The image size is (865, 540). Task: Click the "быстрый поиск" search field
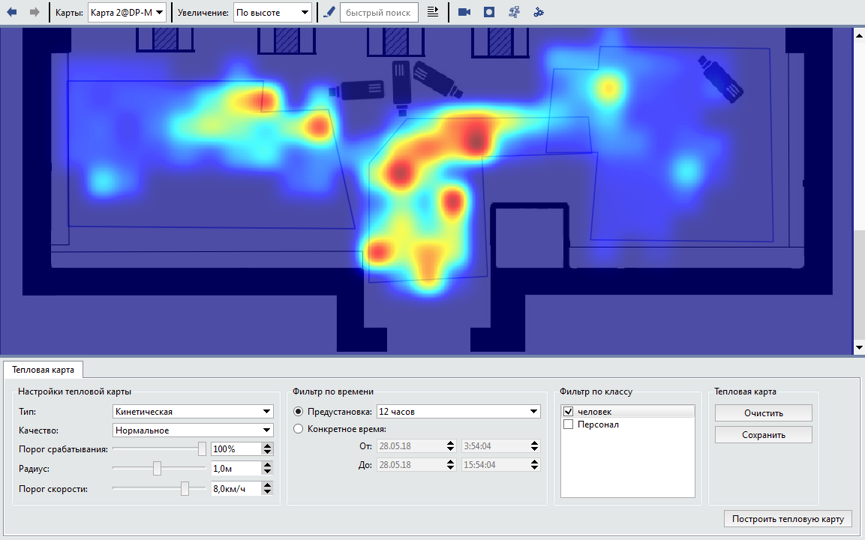(380, 12)
